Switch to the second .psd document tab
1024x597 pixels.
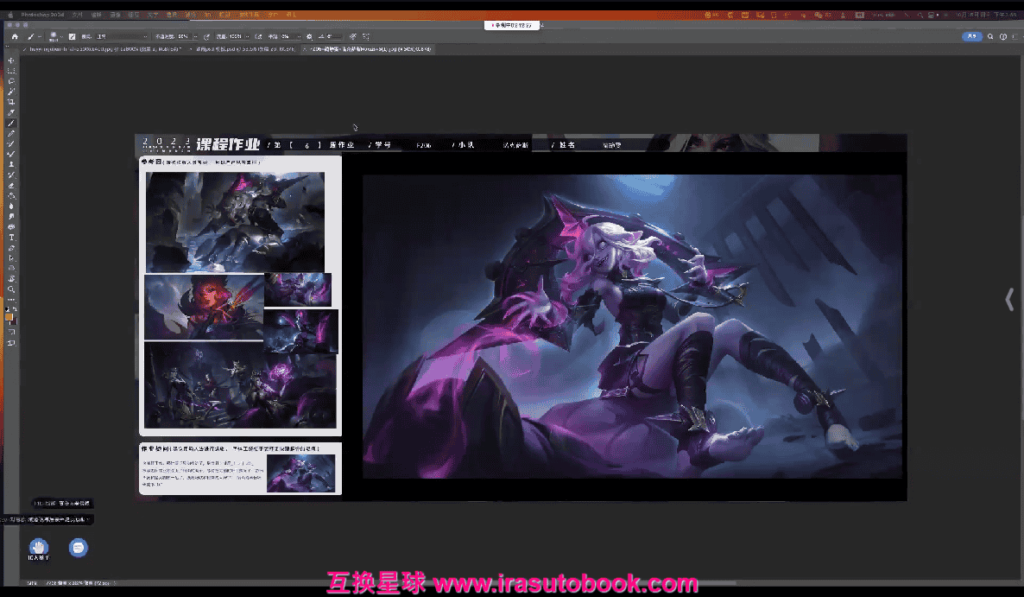(x=245, y=49)
